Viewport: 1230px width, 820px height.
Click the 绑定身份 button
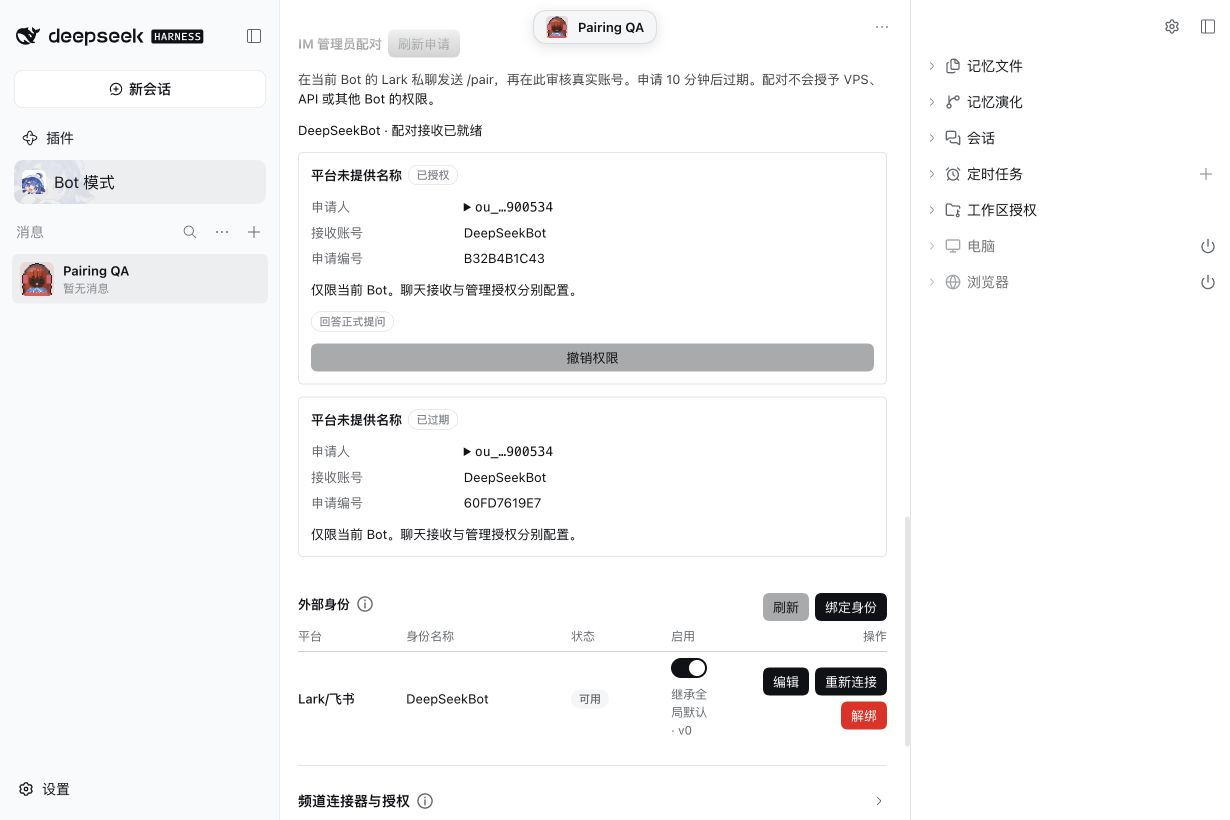tap(851, 607)
